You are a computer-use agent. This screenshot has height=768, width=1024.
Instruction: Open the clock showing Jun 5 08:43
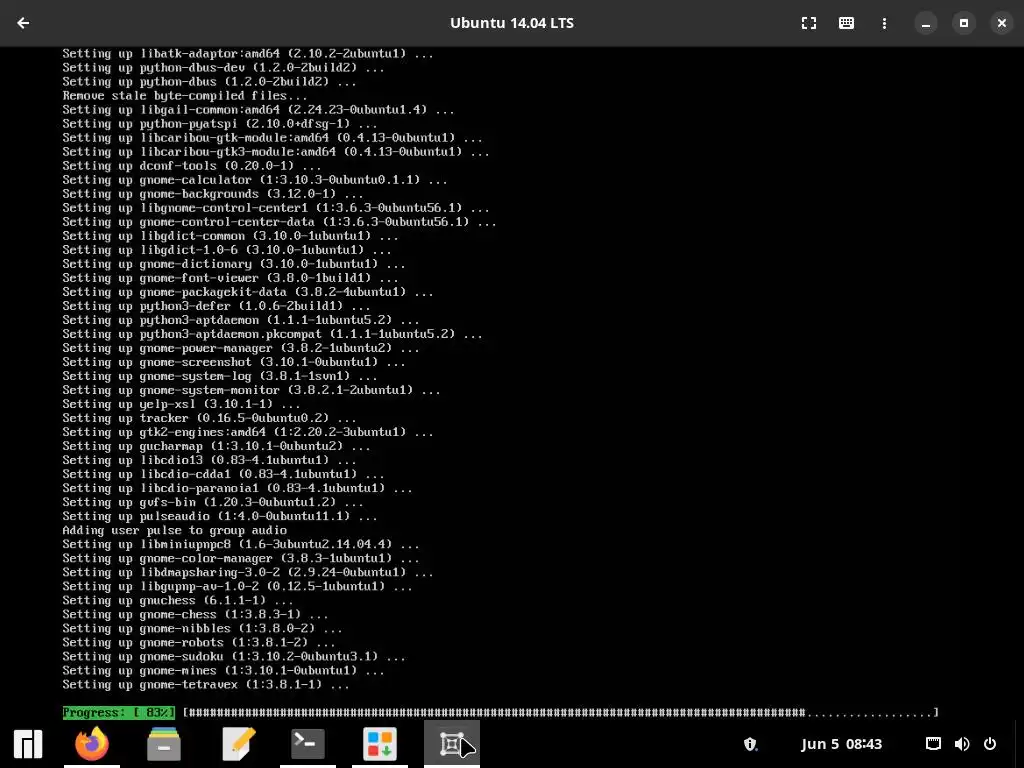842,744
